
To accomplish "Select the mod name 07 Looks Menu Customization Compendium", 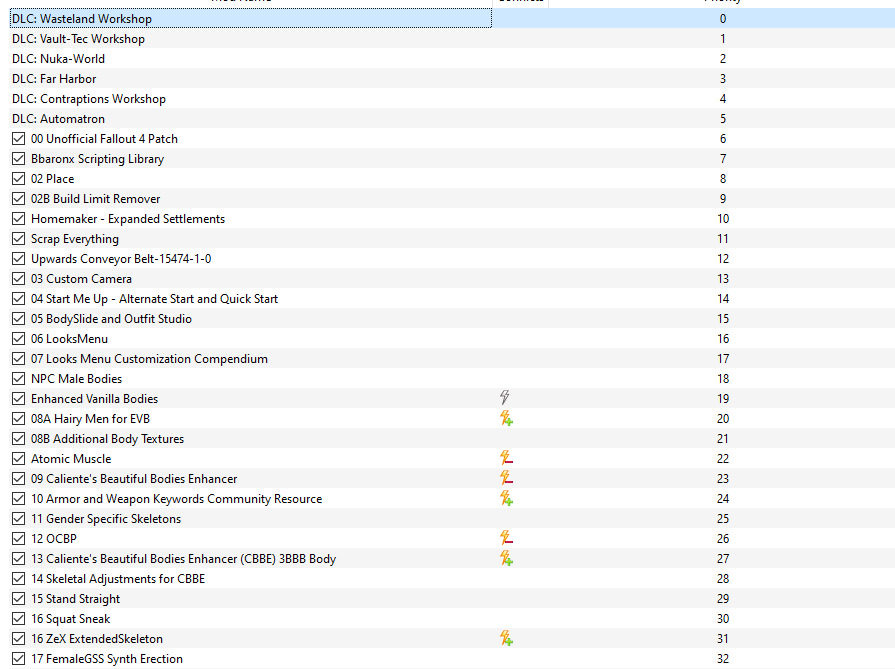I will (x=149, y=358).
